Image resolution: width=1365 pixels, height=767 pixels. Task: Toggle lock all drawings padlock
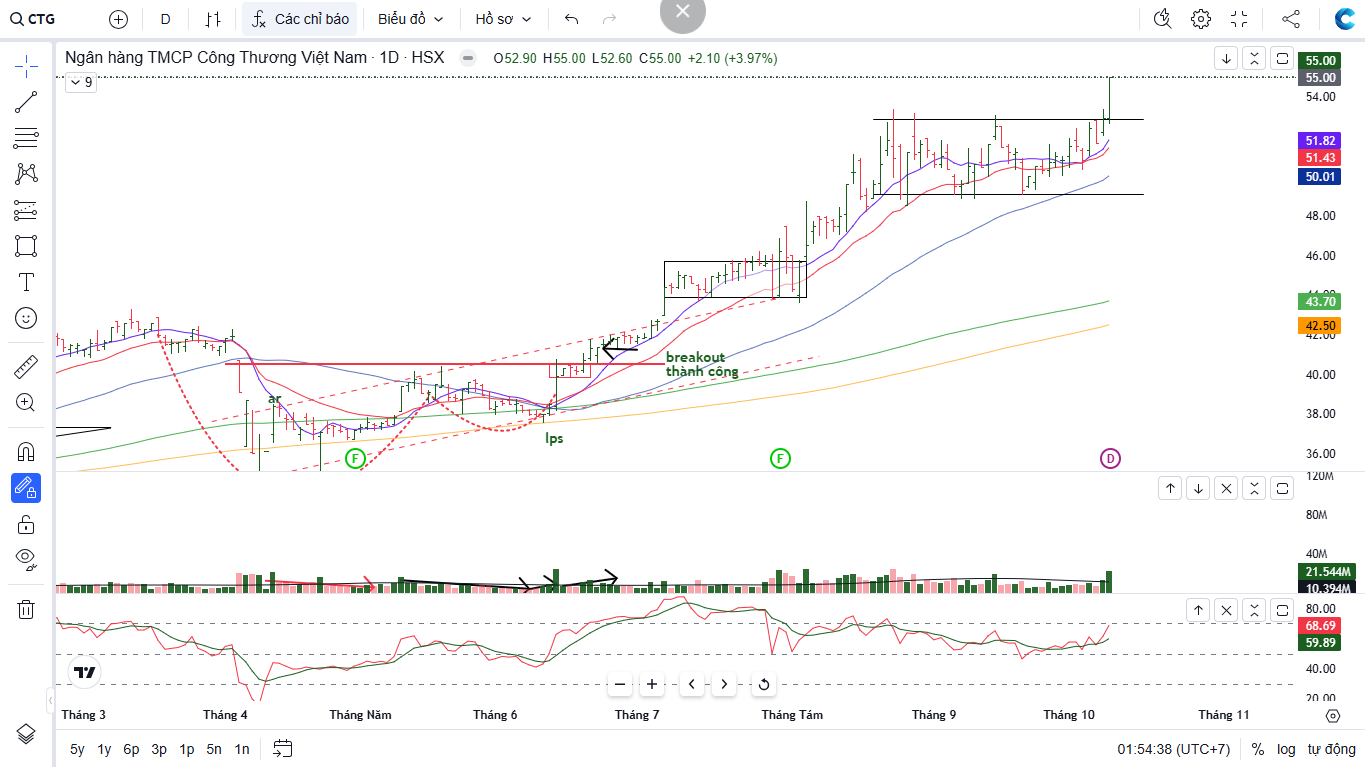26,524
